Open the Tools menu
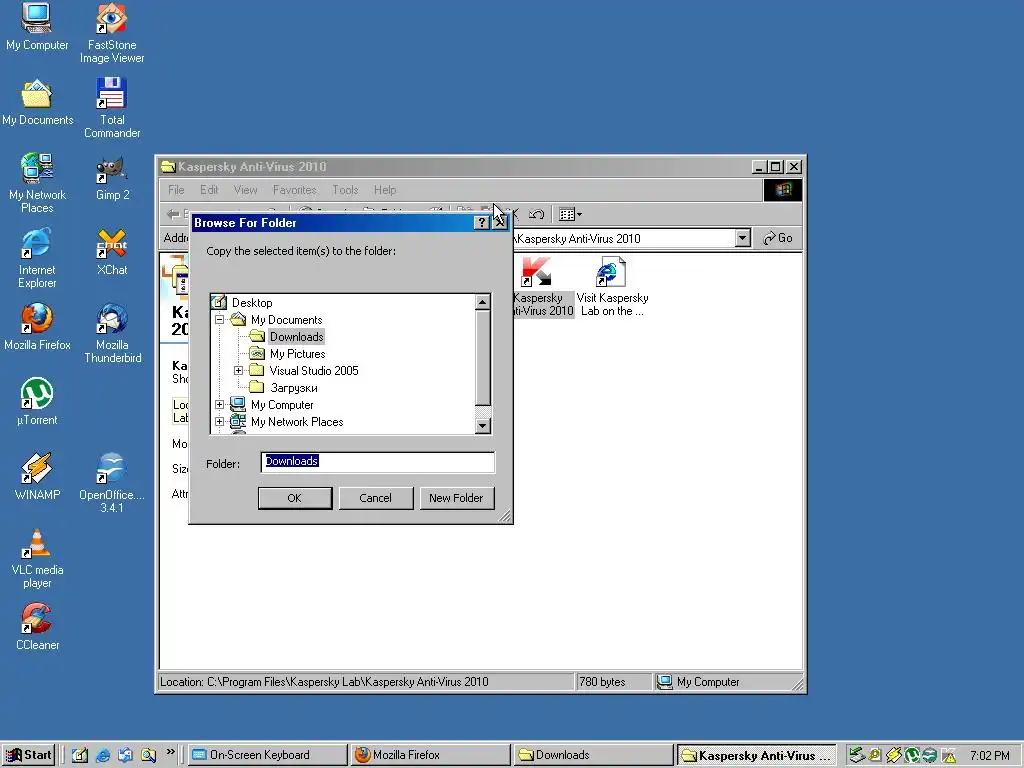This screenshot has height=768, width=1024. pyautogui.click(x=345, y=190)
